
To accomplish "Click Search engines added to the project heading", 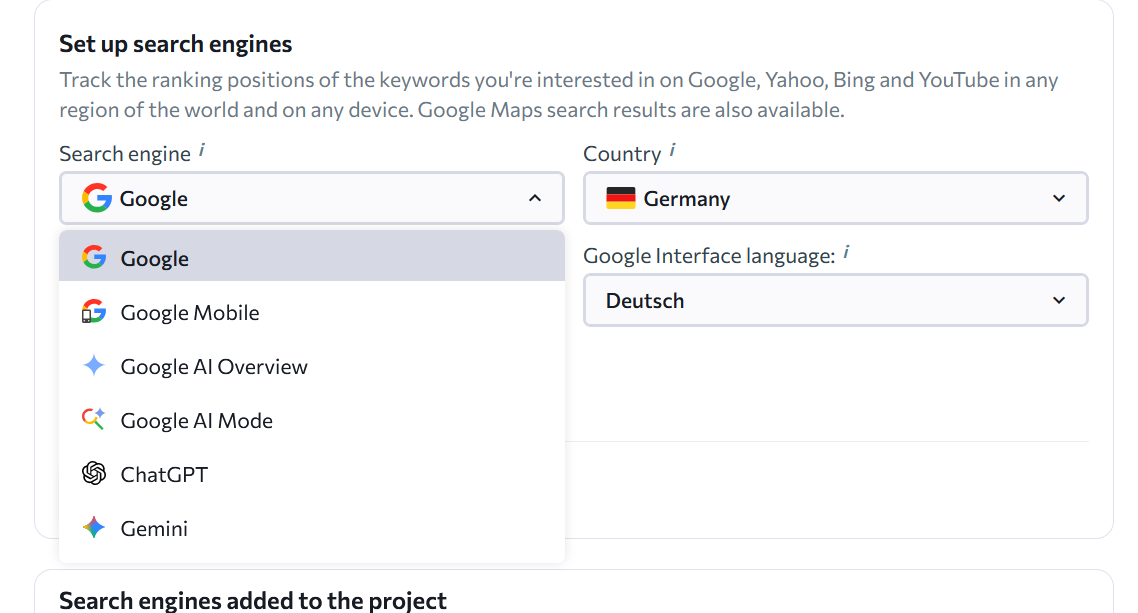I will coord(253,600).
